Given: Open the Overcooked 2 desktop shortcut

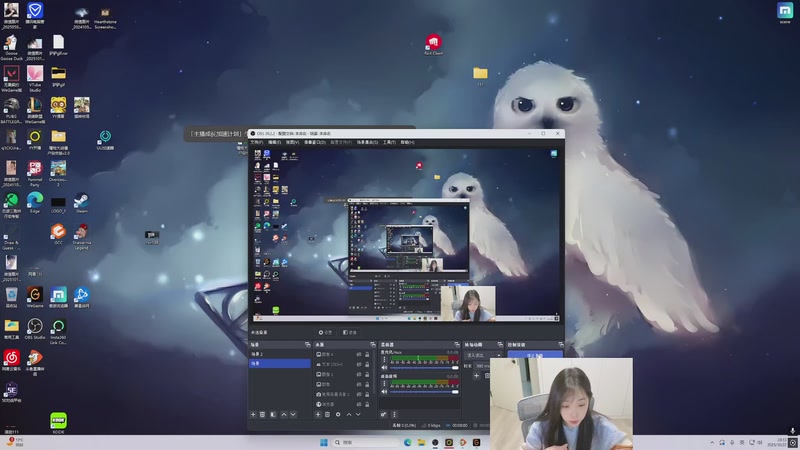Looking at the screenshot, I should coord(58,173).
